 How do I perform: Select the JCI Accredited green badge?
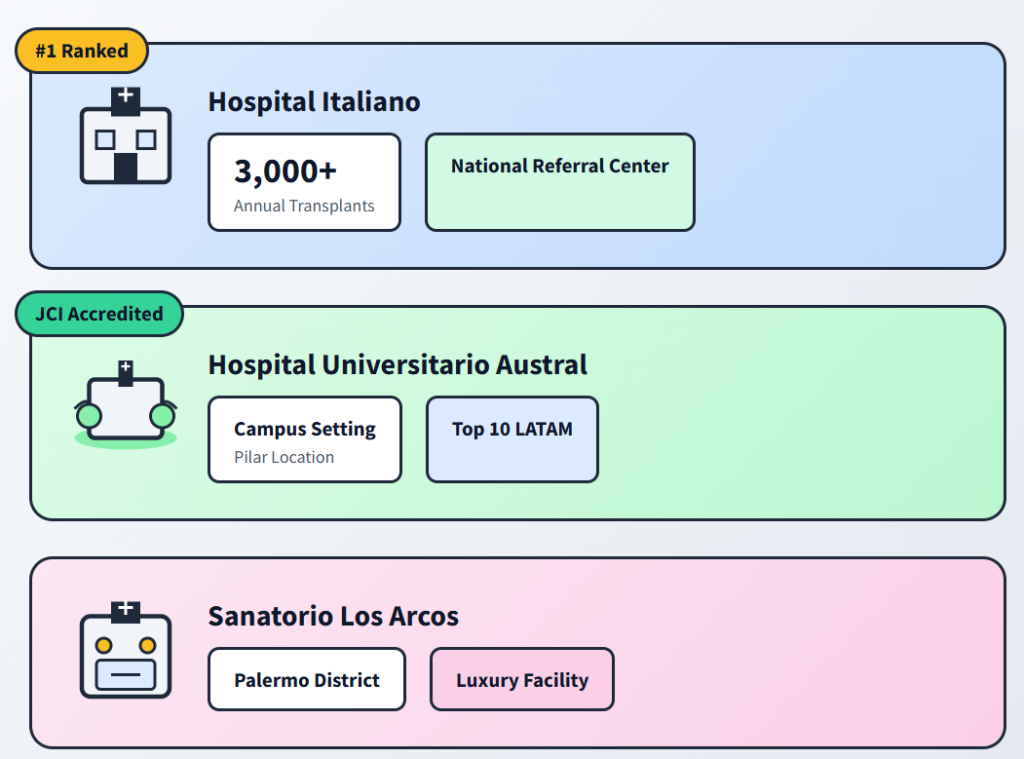pos(99,314)
